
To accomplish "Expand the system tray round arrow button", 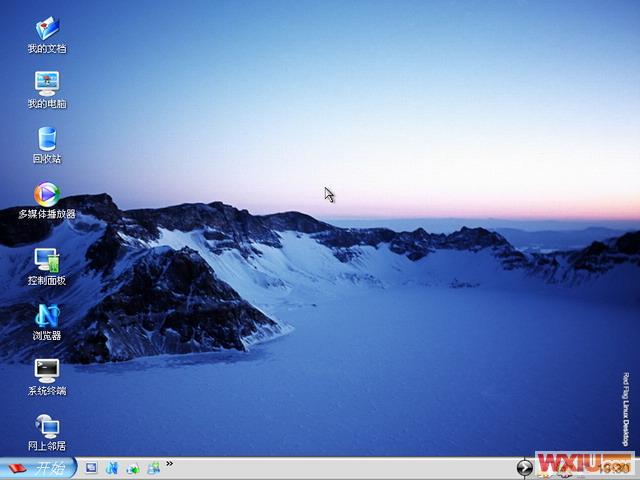I will click(524, 468).
